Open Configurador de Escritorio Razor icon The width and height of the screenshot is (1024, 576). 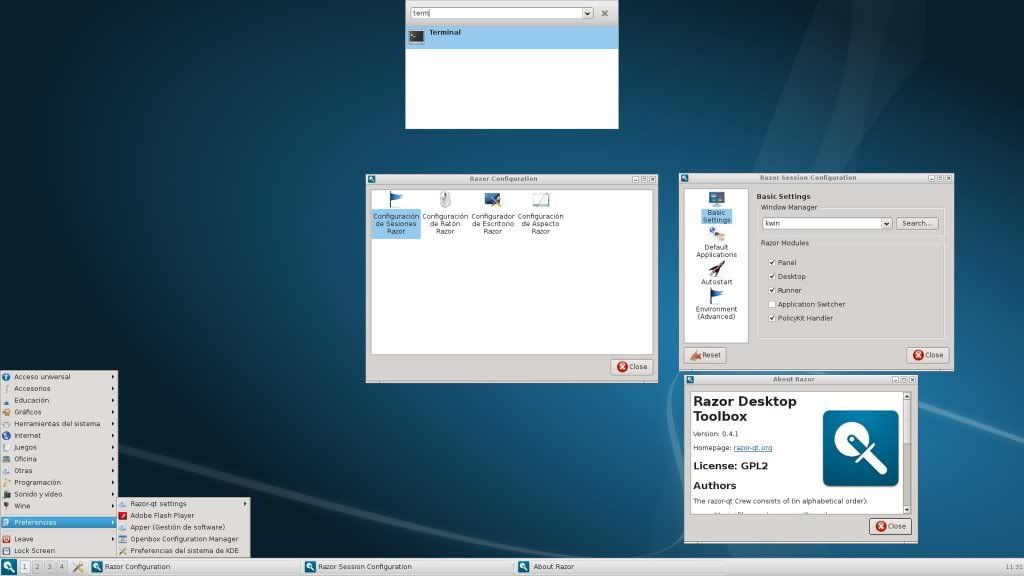(492, 201)
